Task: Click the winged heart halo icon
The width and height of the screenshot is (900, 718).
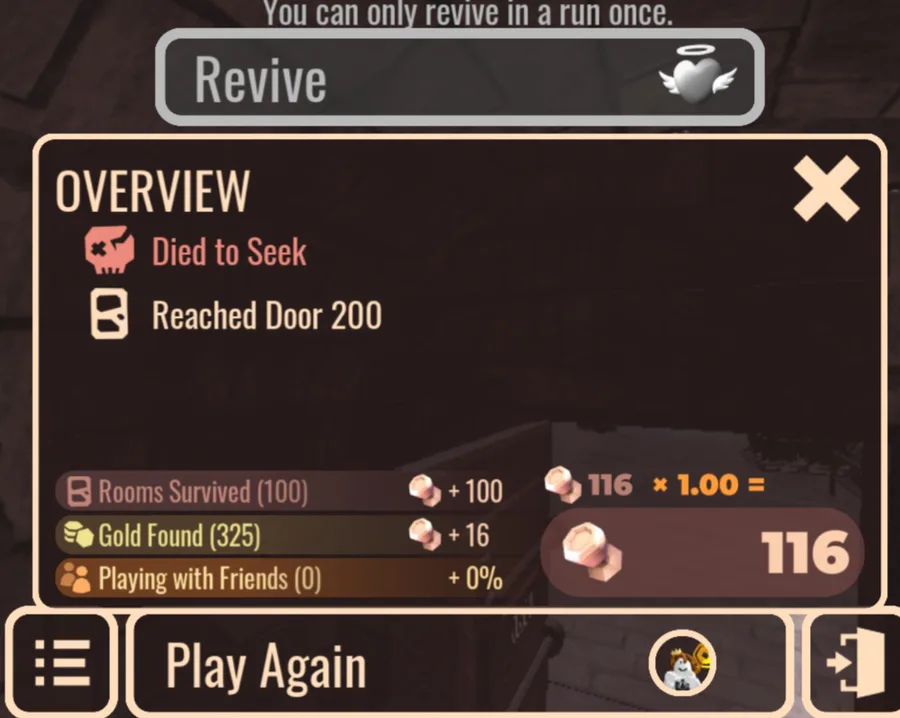Action: [697, 75]
